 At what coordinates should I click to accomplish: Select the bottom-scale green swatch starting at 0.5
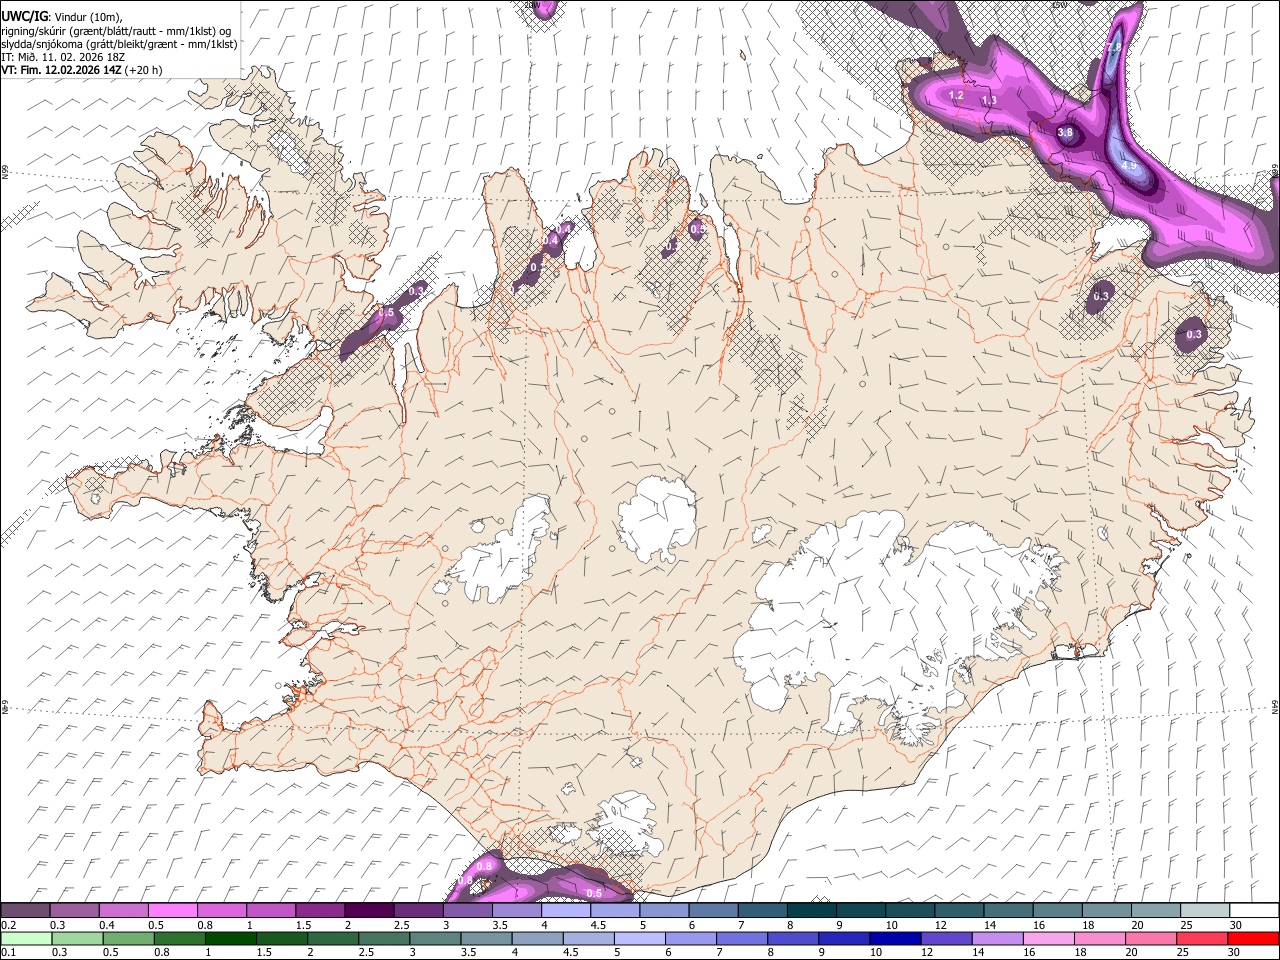click(129, 938)
